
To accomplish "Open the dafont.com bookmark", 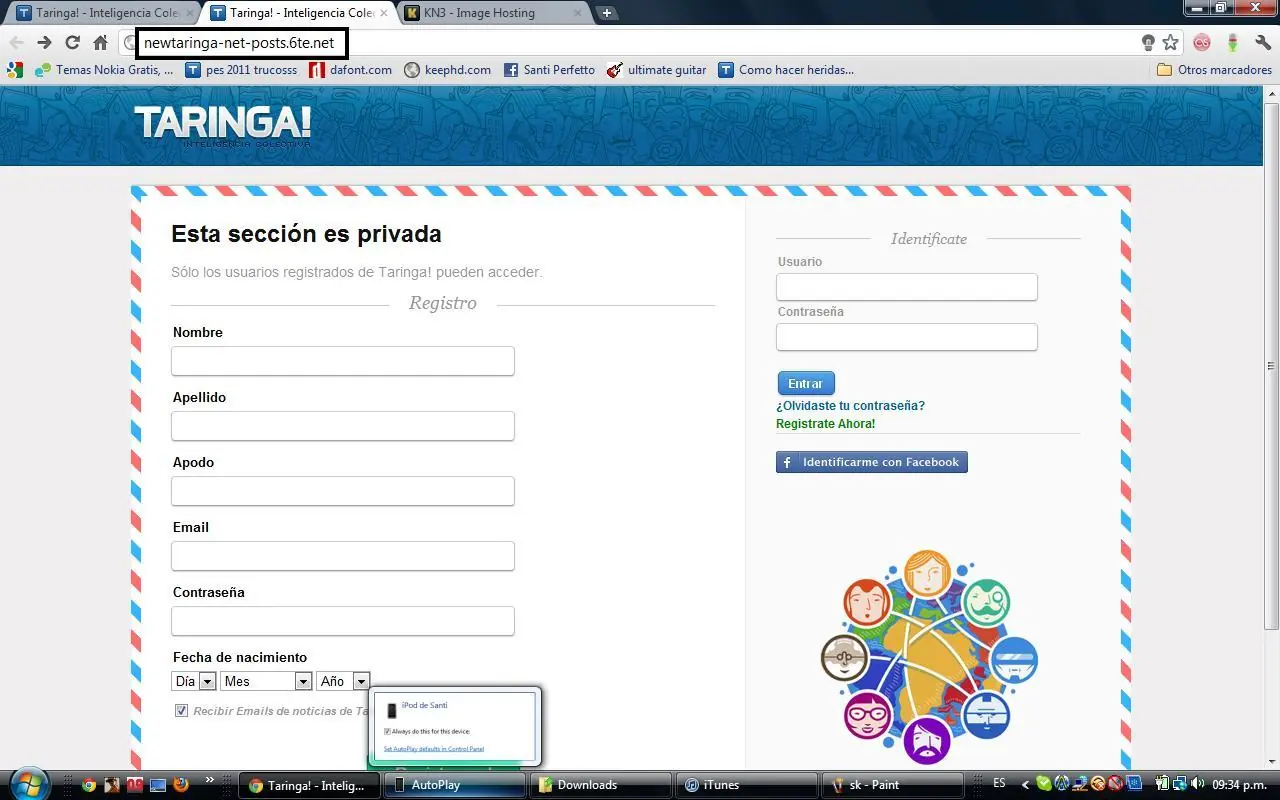I will pos(351,70).
